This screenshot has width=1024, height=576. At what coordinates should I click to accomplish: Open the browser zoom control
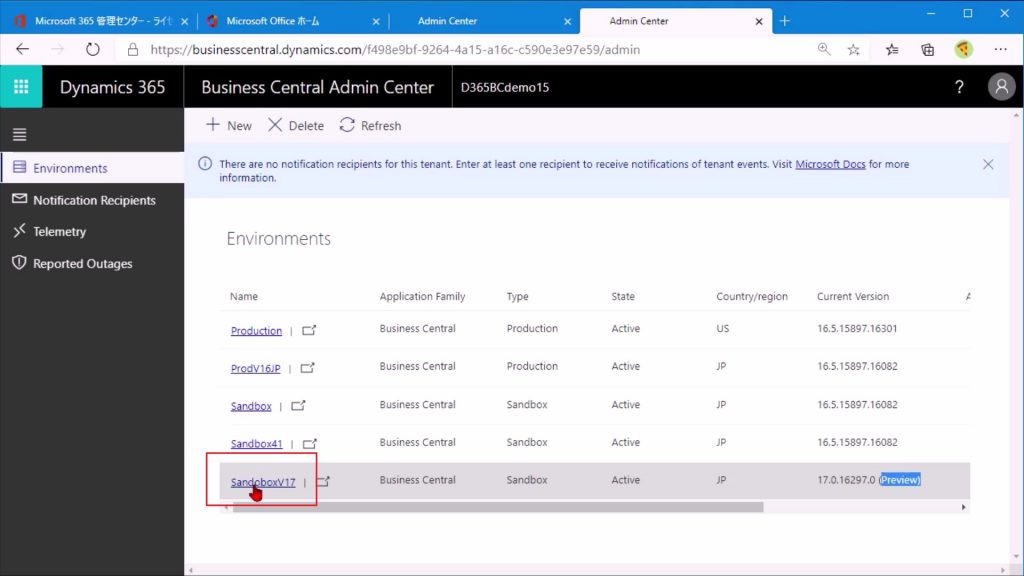pos(824,50)
